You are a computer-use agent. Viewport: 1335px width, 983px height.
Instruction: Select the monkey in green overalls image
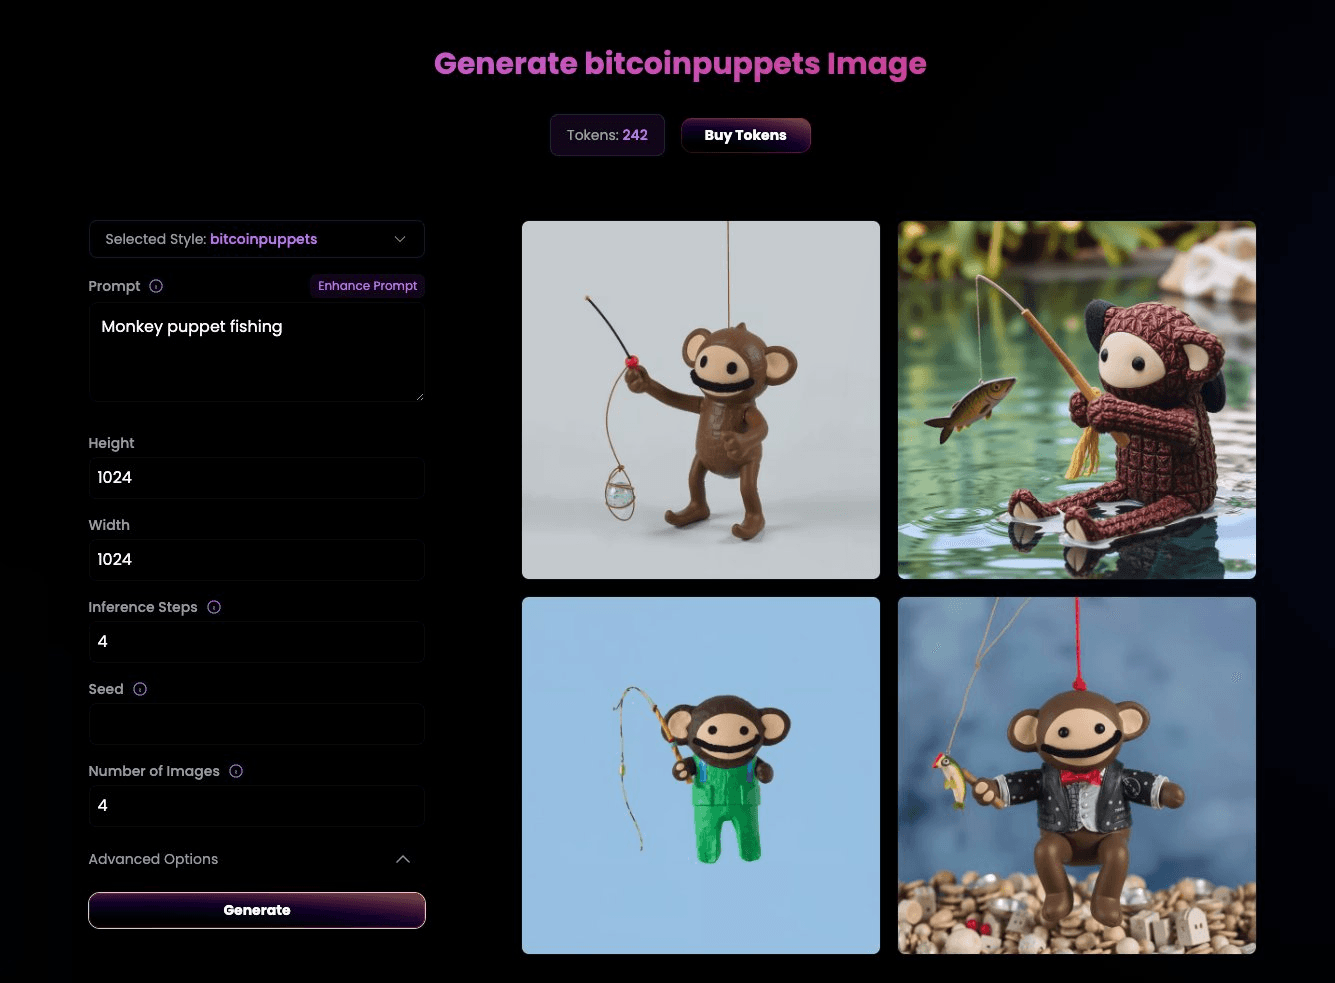(x=700, y=775)
